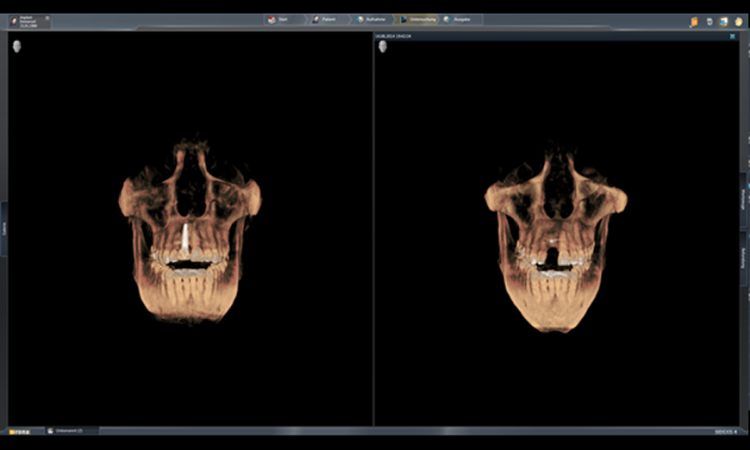This screenshot has height=450, width=750.
Task: Close the patient tab at top left
Action: (47, 18)
